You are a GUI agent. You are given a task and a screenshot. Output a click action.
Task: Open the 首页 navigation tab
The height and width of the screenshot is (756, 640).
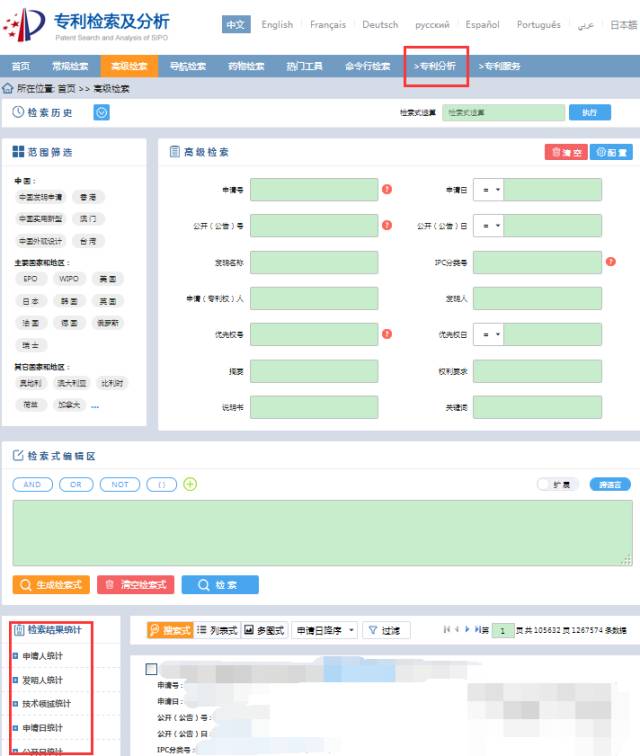21,66
